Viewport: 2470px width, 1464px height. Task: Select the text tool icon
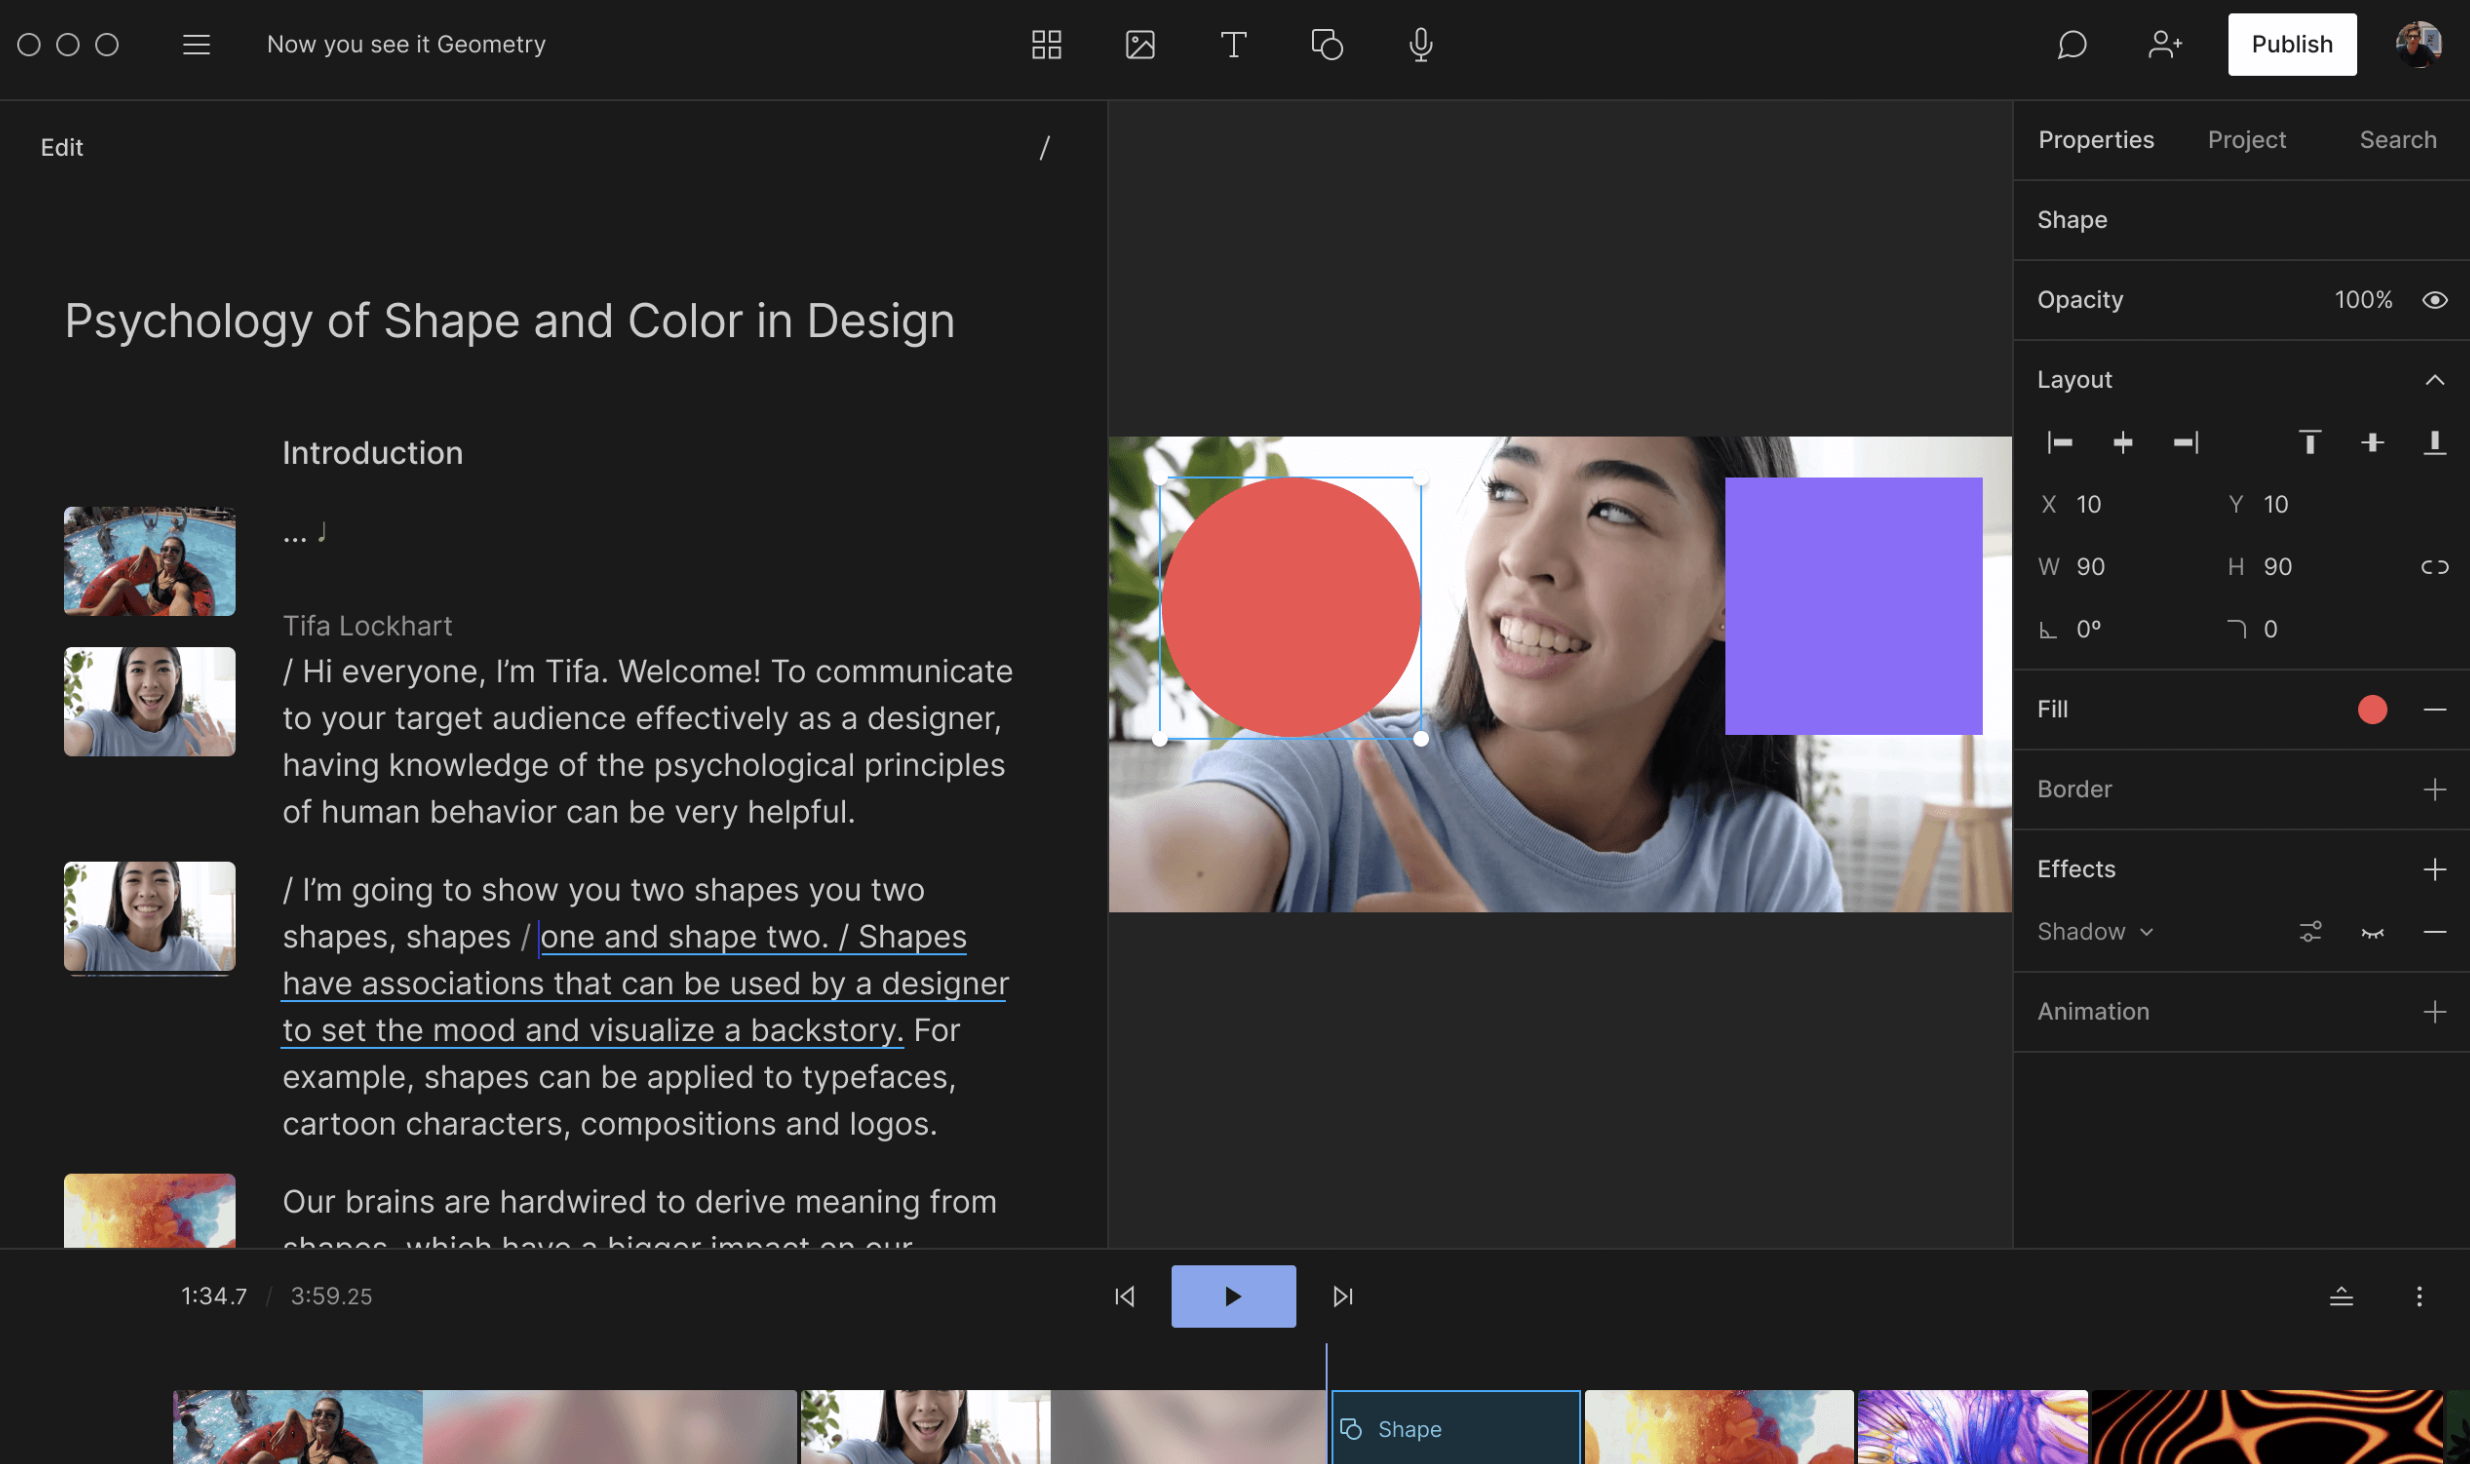(x=1233, y=44)
